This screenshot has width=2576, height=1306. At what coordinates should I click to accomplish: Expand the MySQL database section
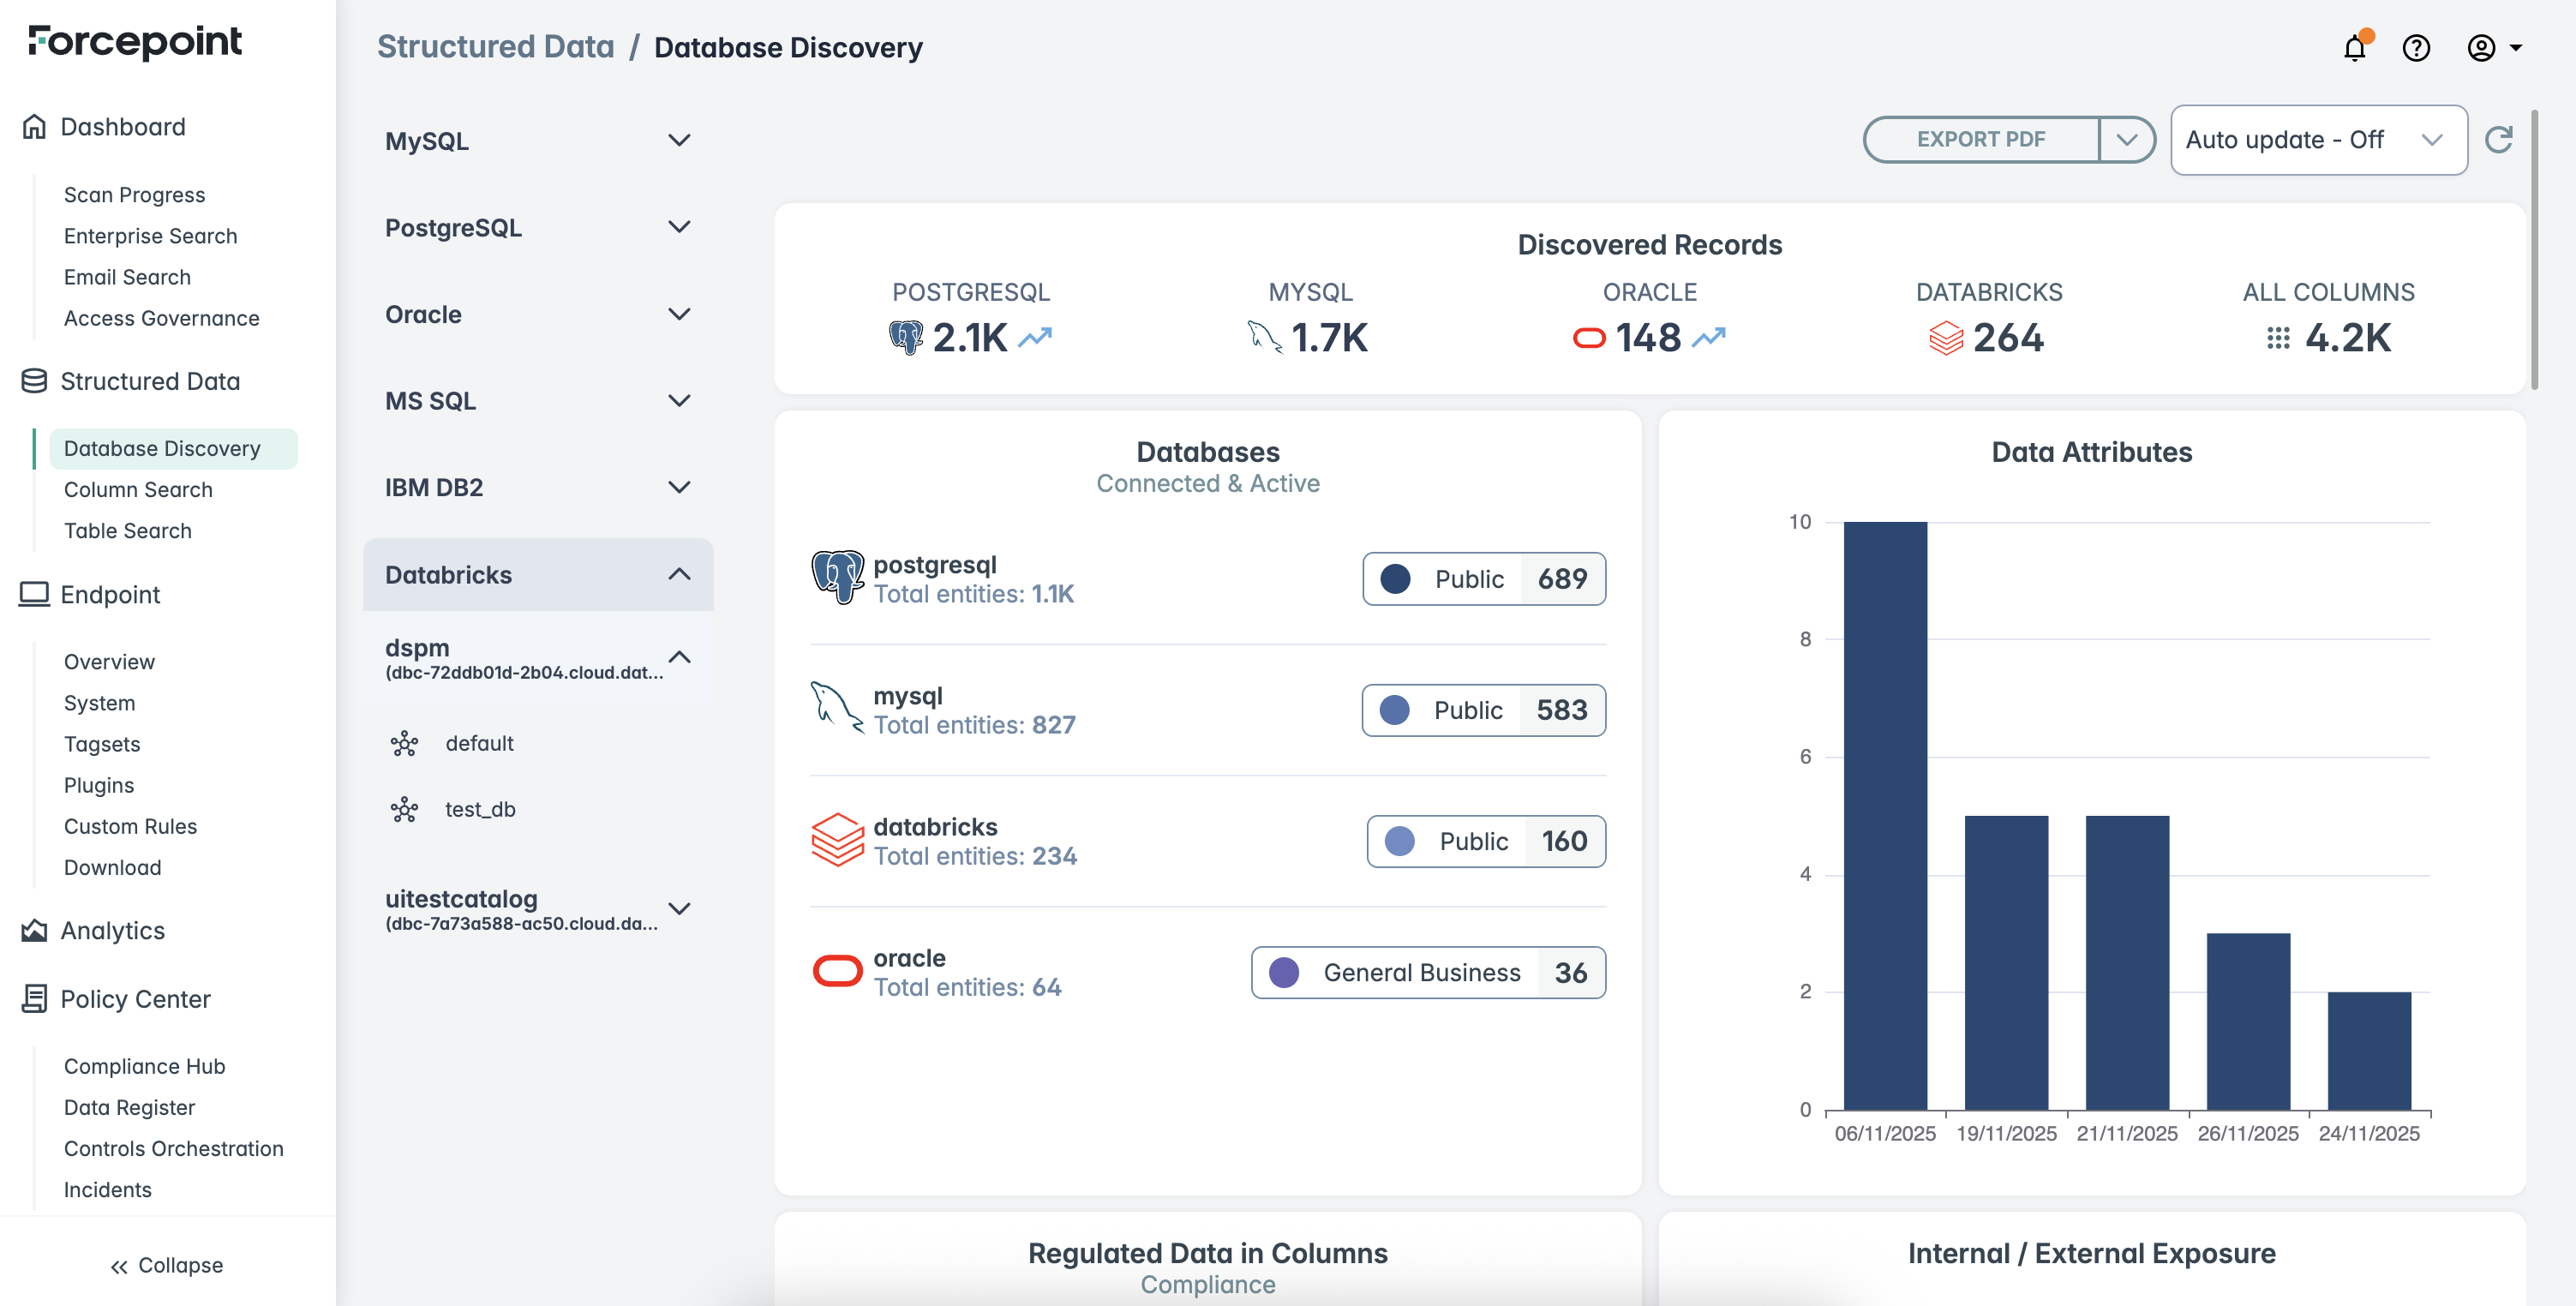point(679,141)
